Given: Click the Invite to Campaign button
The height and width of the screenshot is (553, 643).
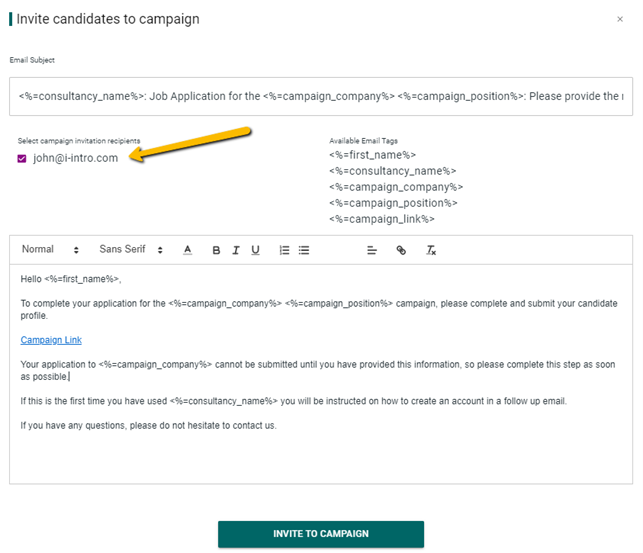Looking at the screenshot, I should click(x=321, y=534).
